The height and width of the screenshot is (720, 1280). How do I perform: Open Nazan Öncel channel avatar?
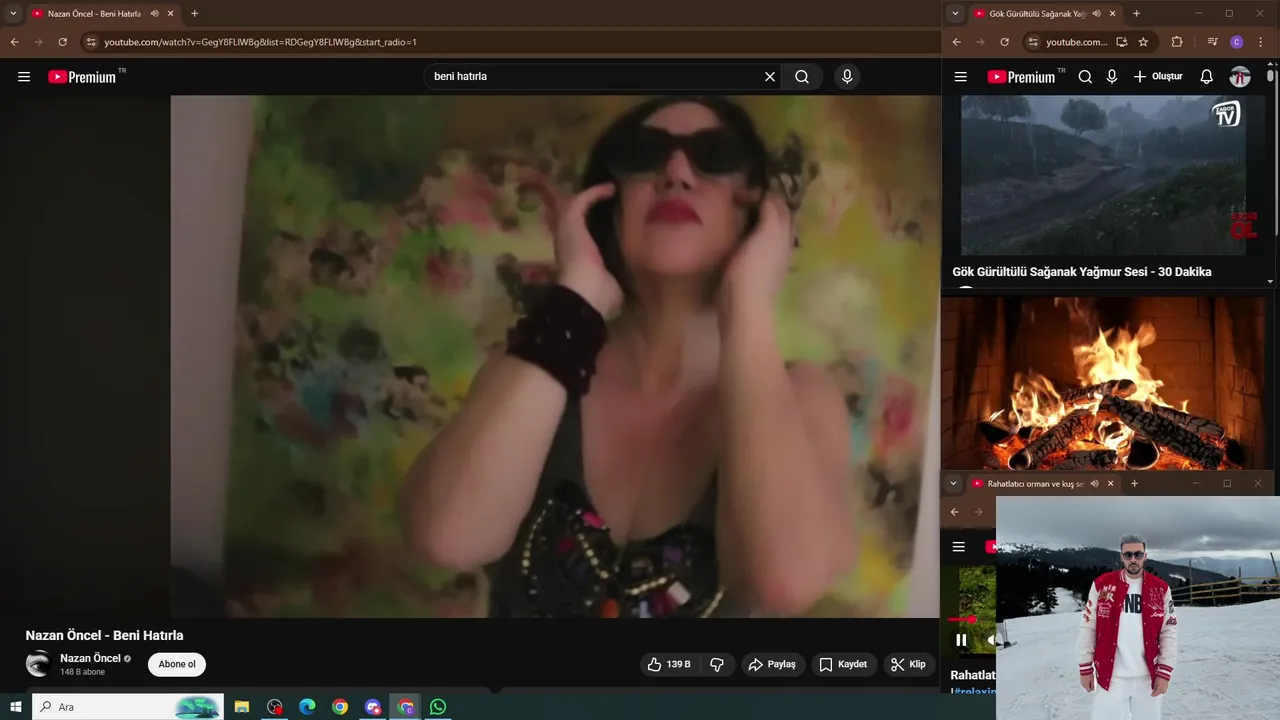(x=38, y=664)
